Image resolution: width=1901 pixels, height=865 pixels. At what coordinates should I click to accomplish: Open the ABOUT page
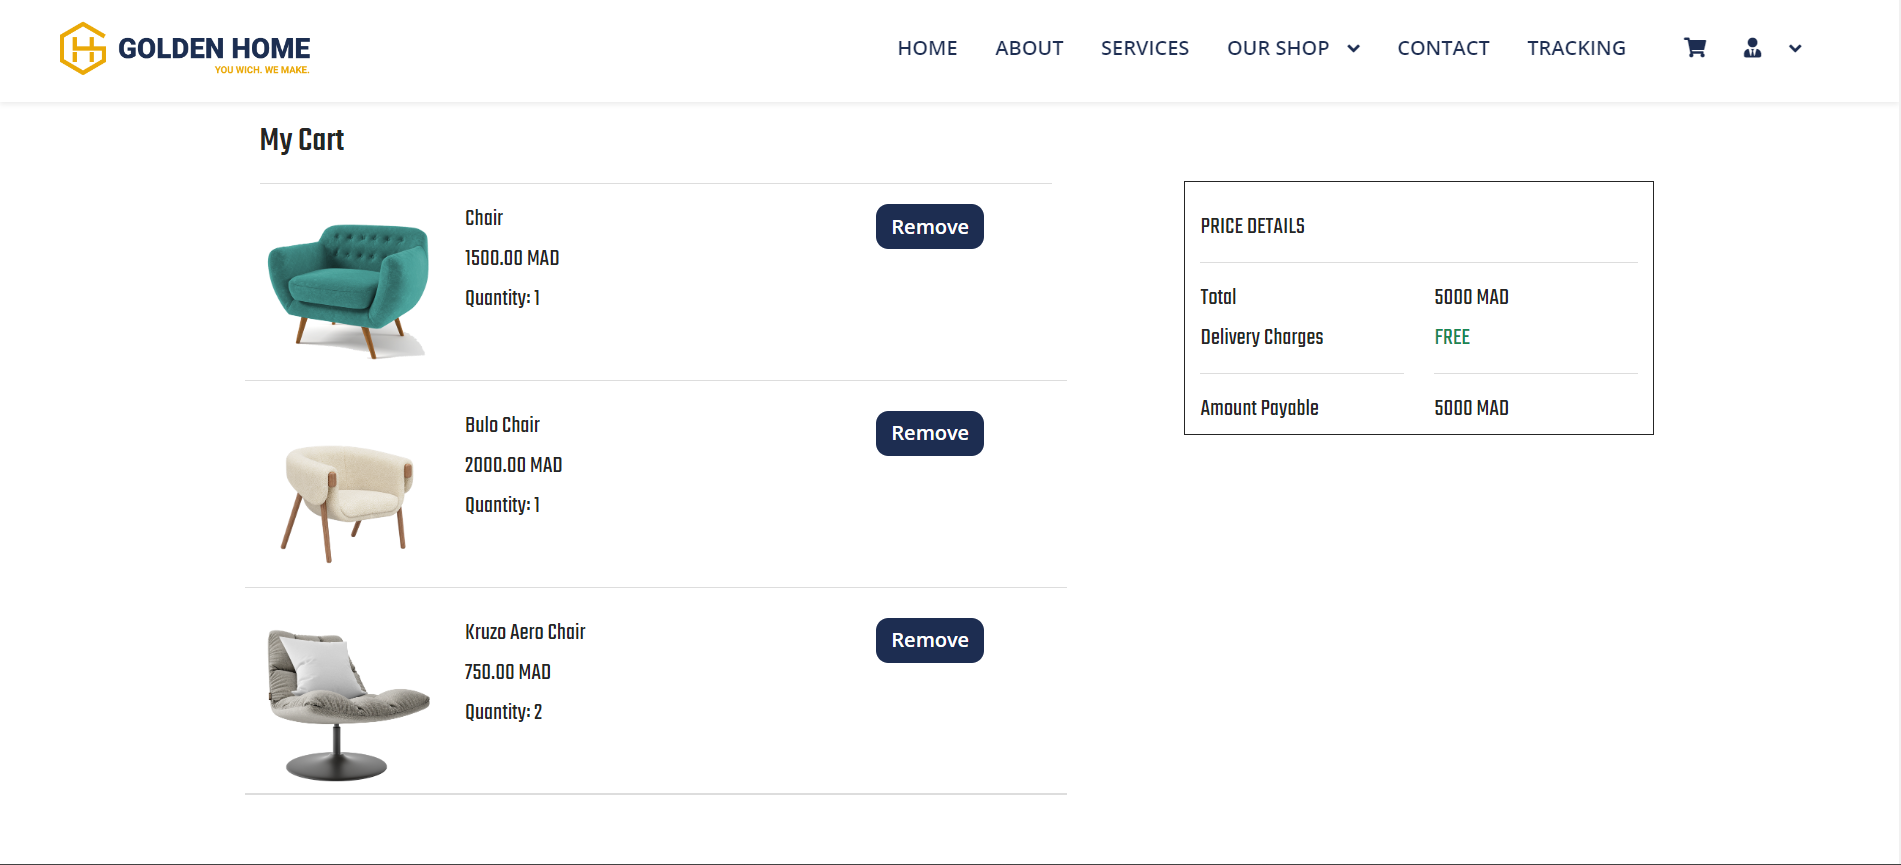click(1029, 48)
